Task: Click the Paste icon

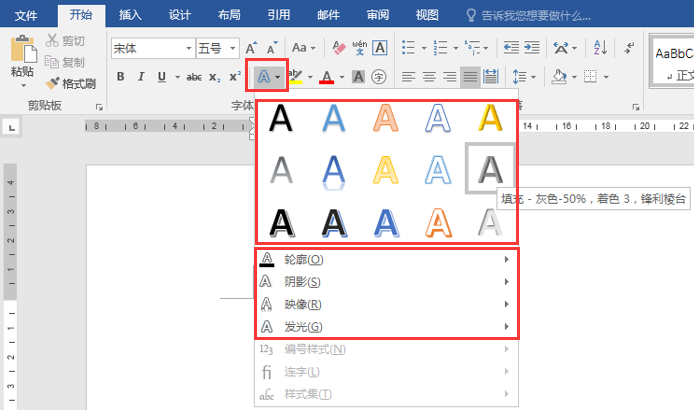Action: tap(20, 50)
